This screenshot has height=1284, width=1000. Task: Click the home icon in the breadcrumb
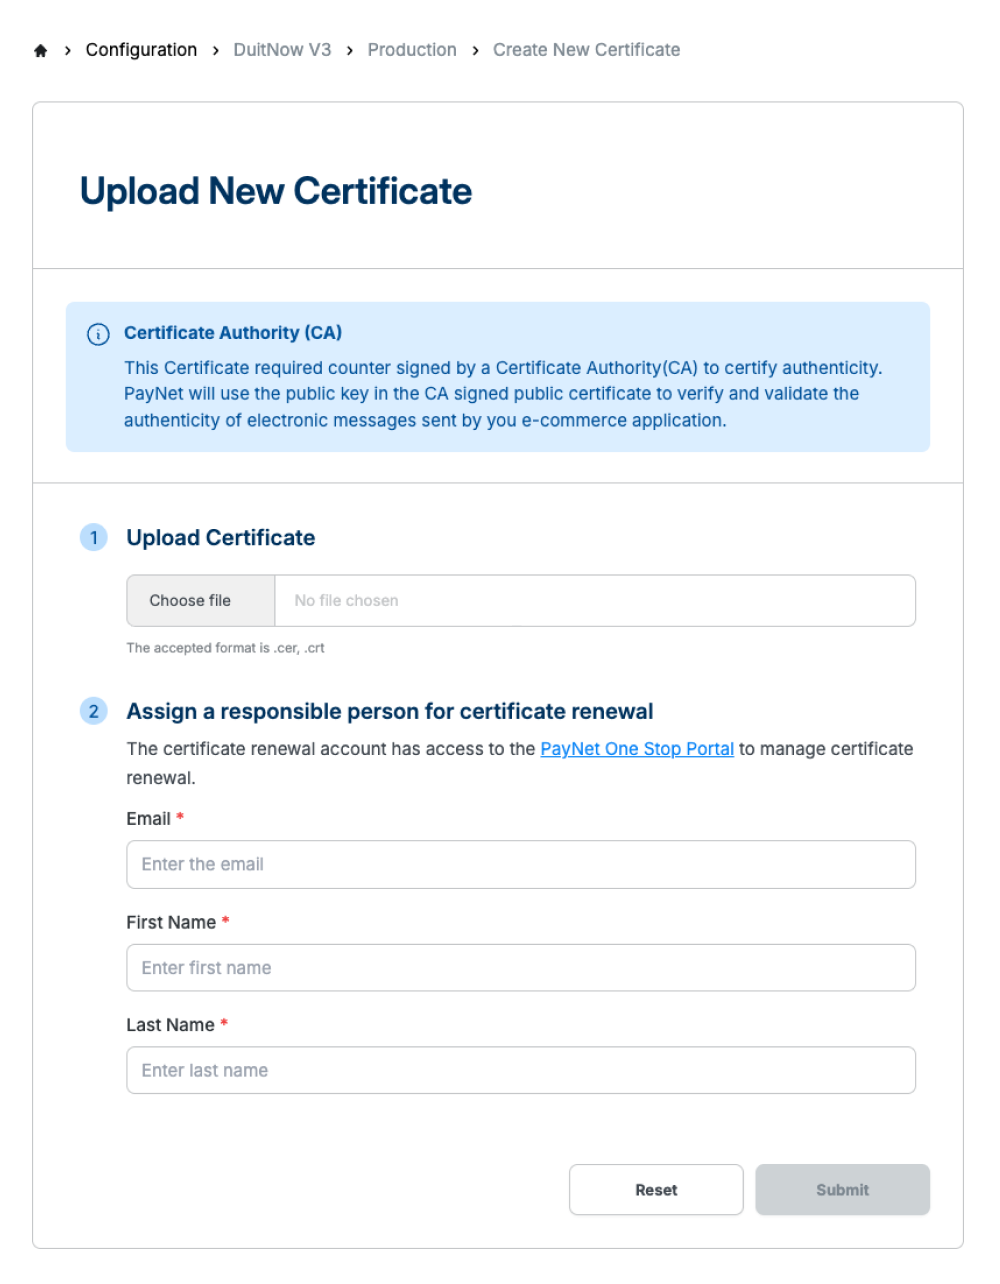pos(41,51)
